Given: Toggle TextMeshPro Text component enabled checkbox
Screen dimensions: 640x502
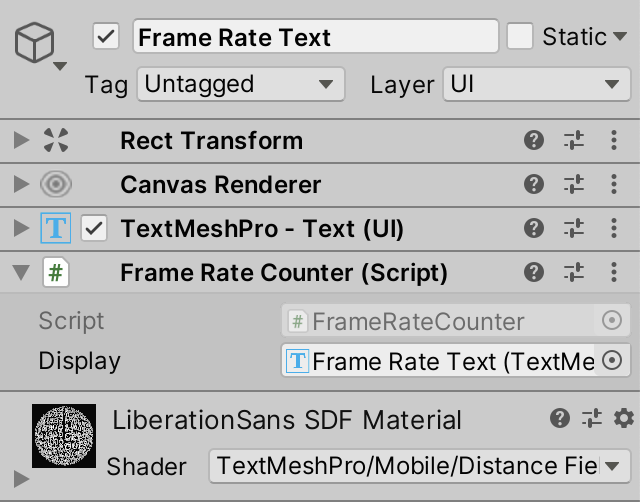Looking at the screenshot, I should tap(95, 229).
